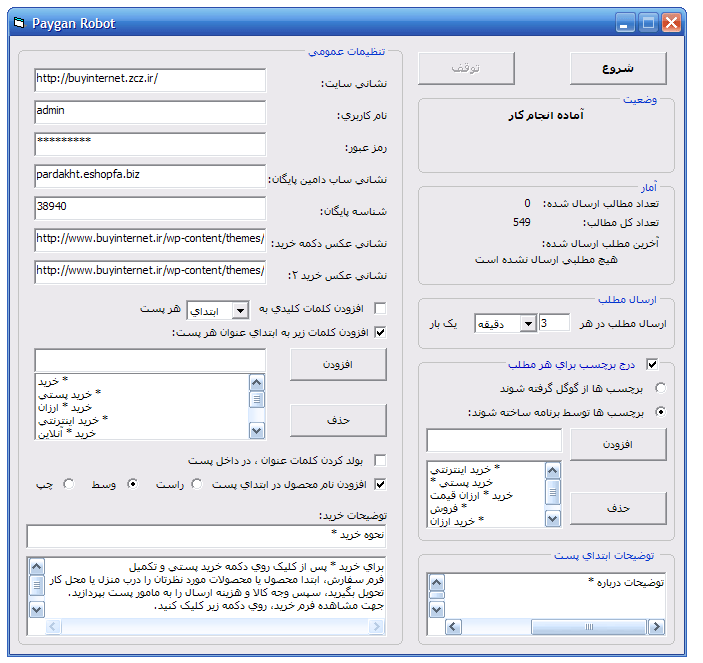The image size is (703, 663).
Task: Click the شروع (start) button
Action: [618, 69]
